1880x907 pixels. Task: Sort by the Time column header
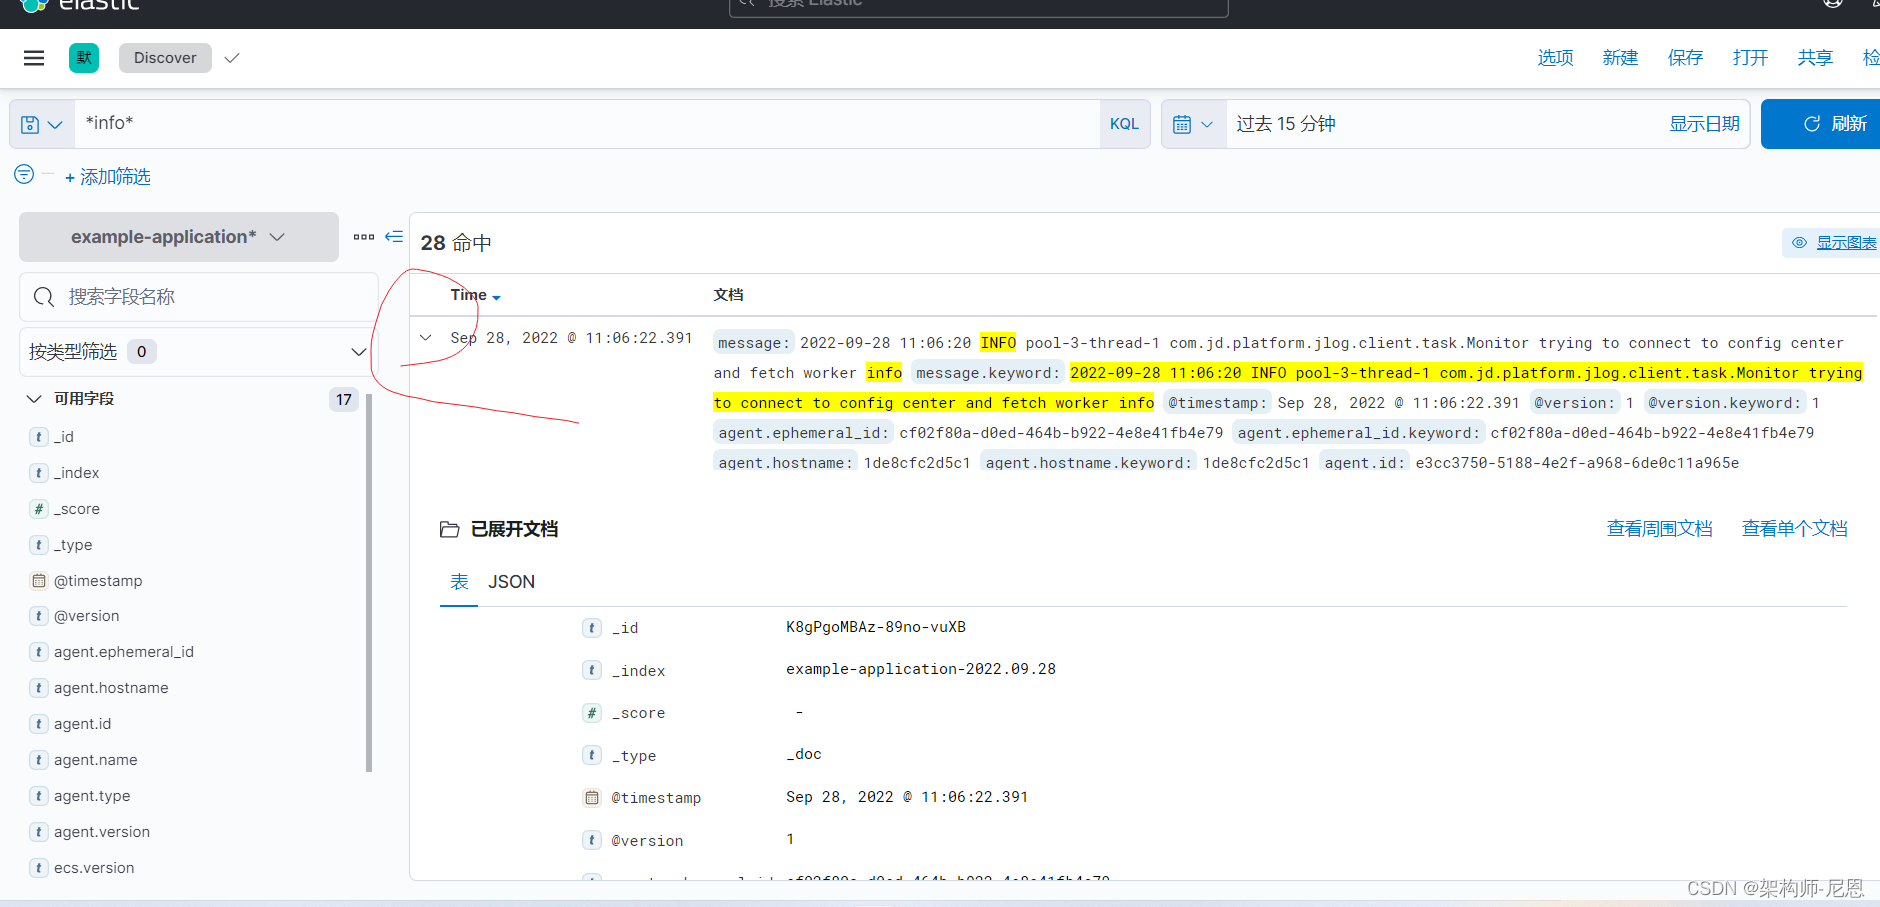pos(475,295)
